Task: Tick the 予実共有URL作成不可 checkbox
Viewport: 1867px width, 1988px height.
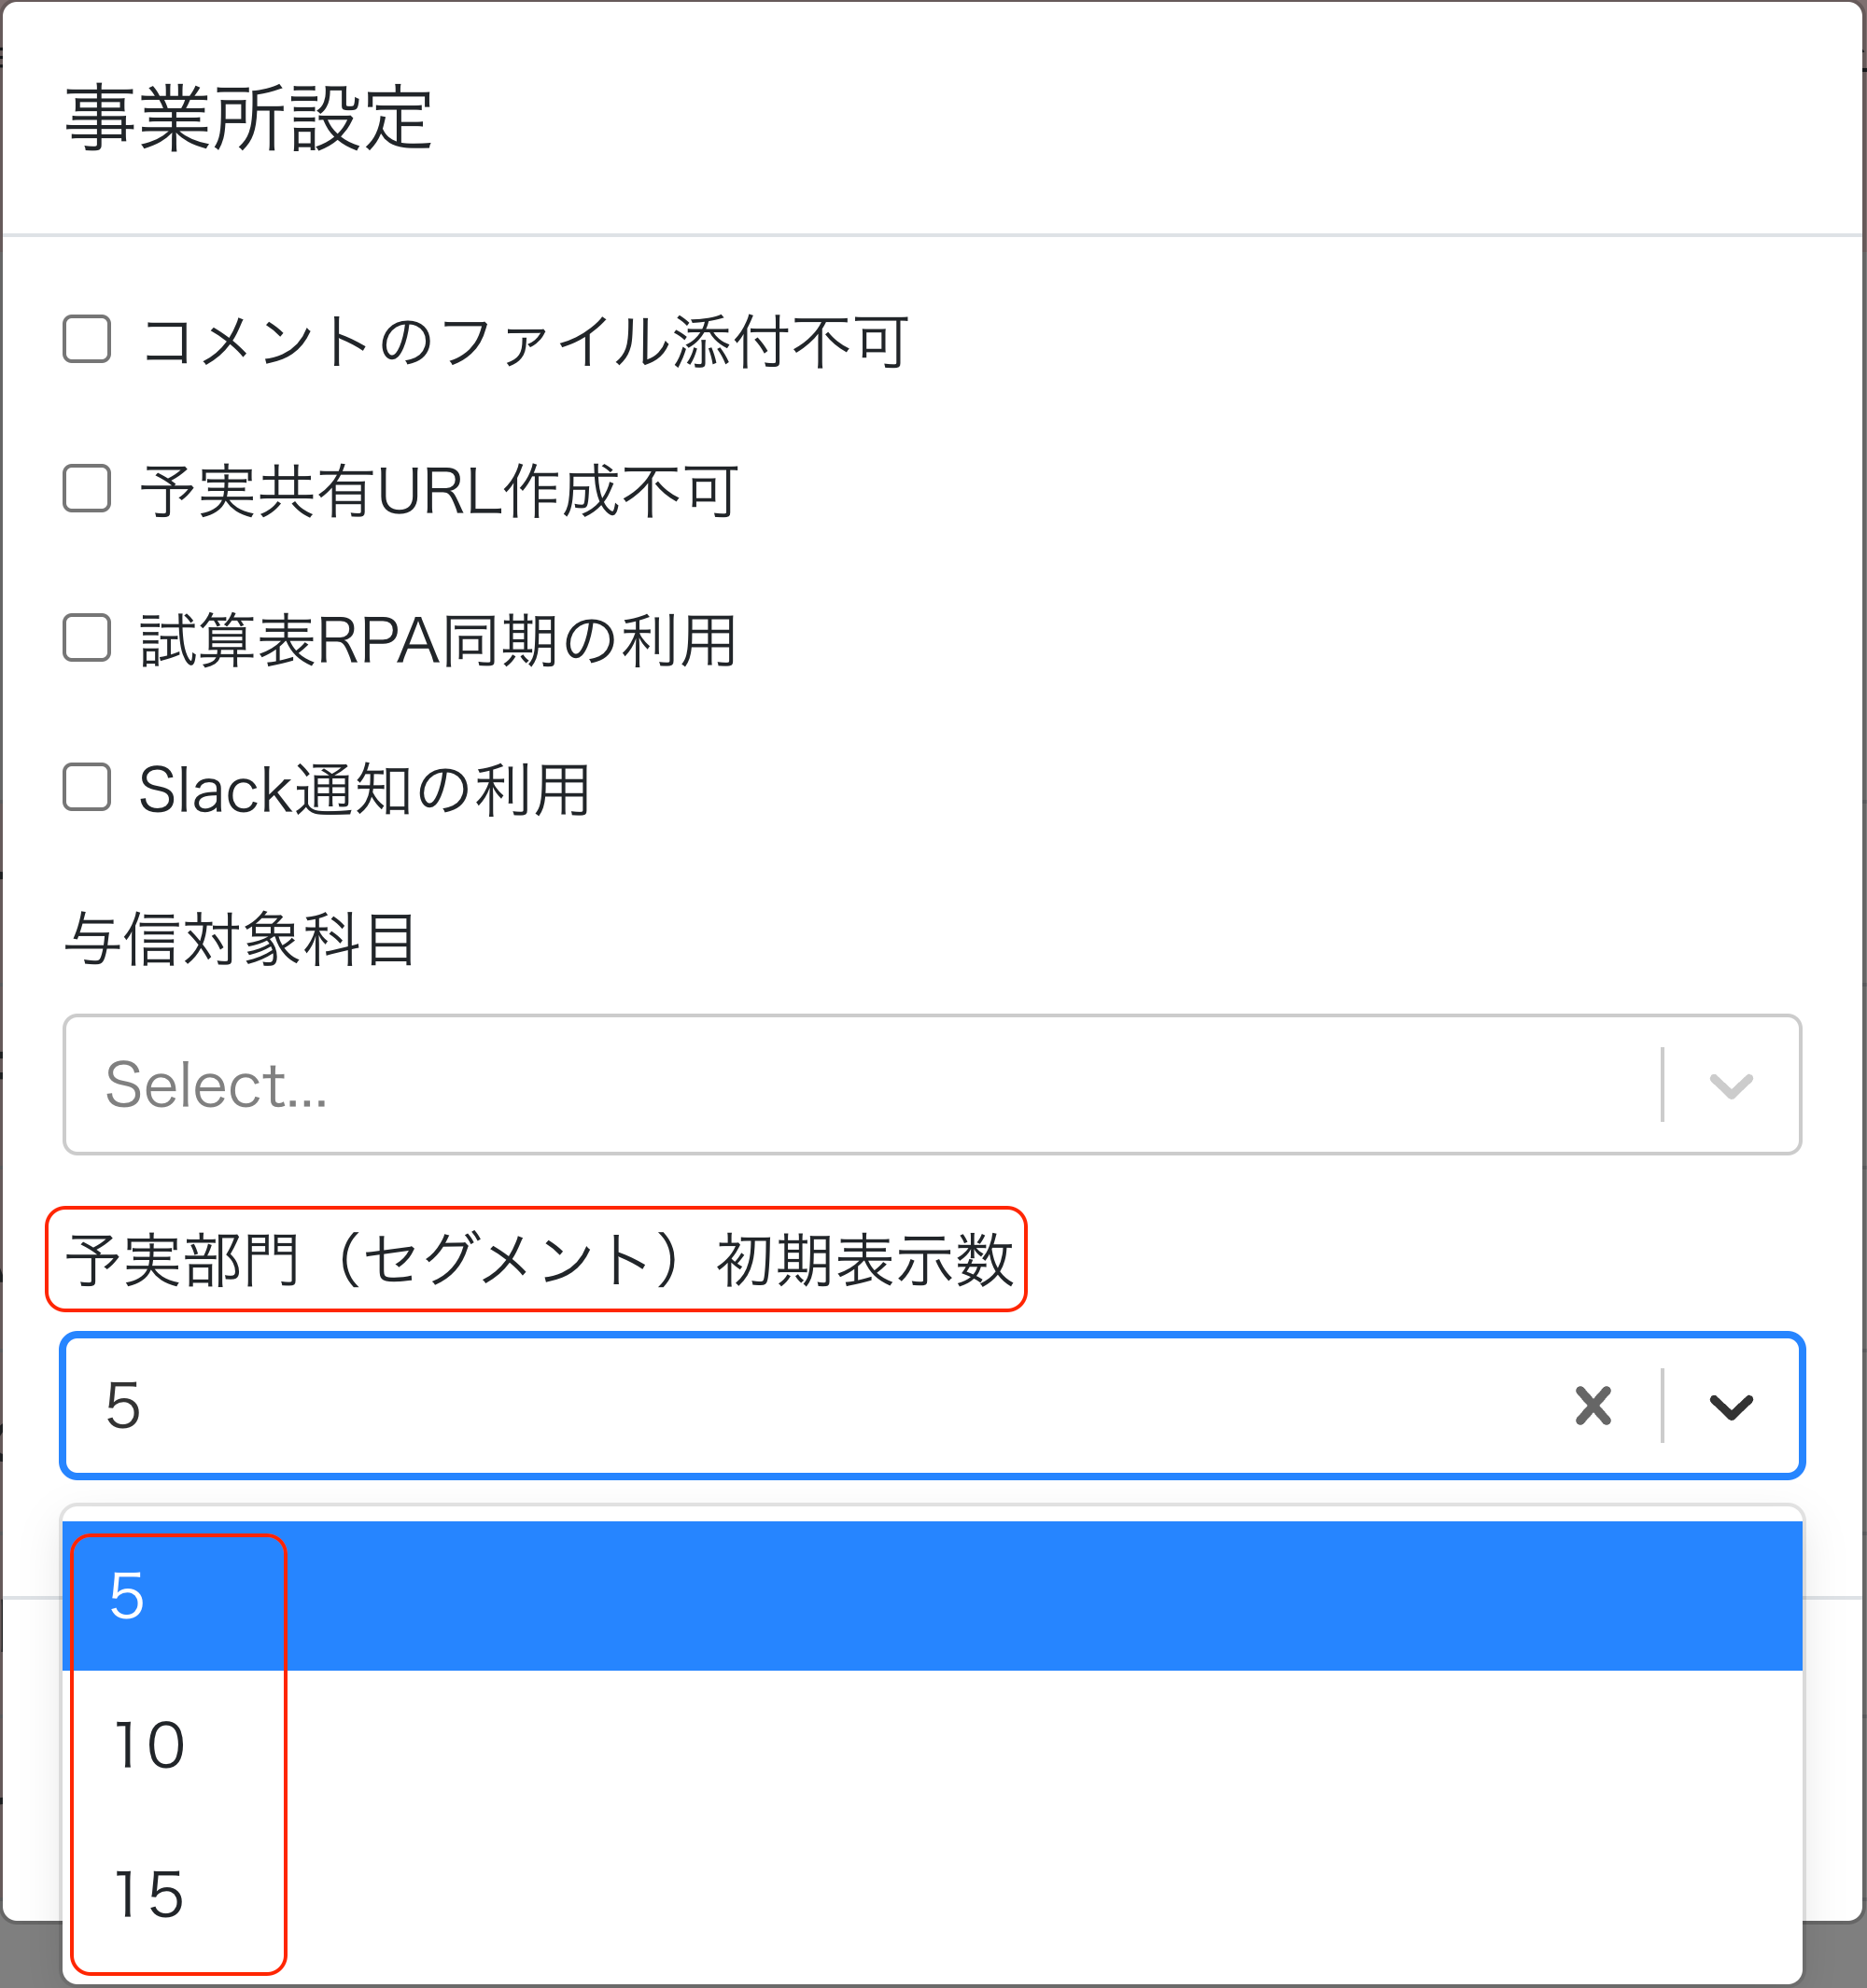Action: click(x=87, y=488)
